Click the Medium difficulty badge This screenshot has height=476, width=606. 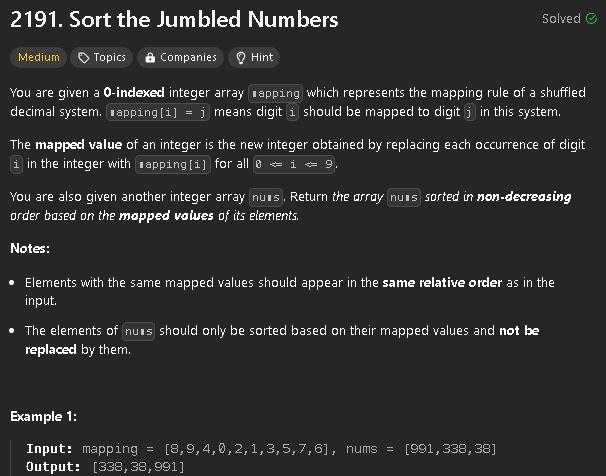[x=39, y=58]
